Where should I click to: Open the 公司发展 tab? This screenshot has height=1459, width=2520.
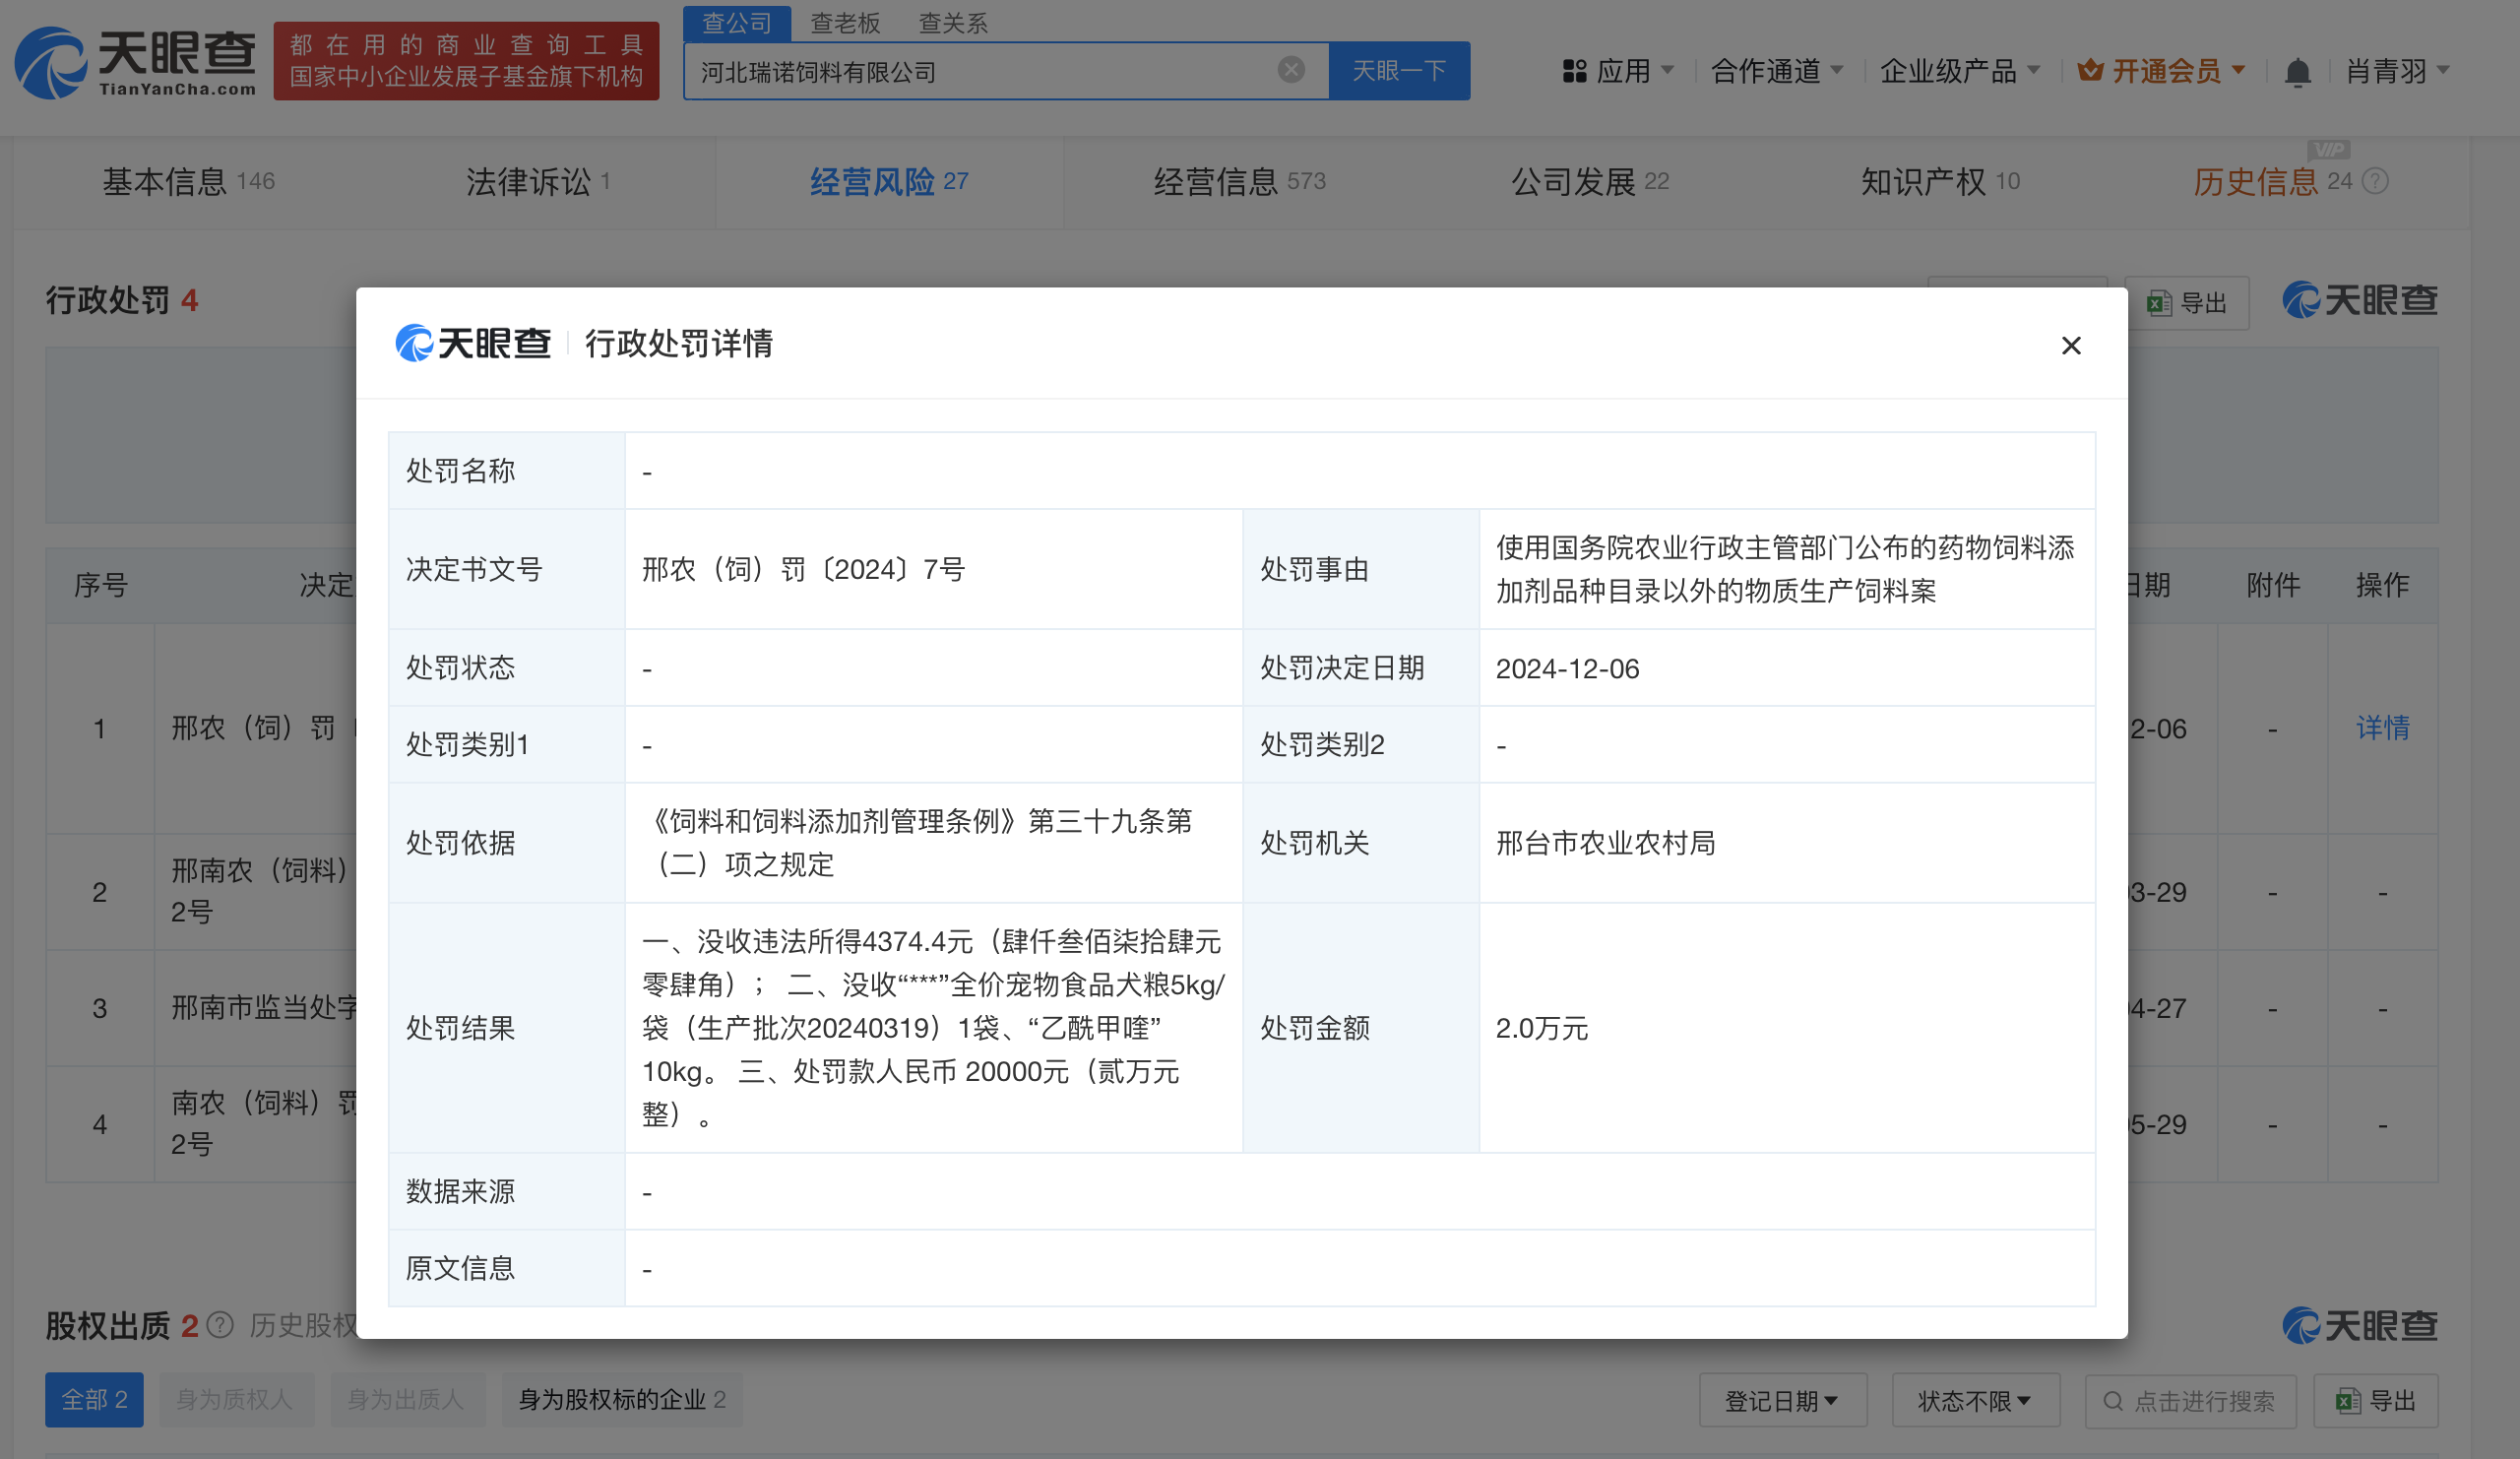(x=1590, y=181)
